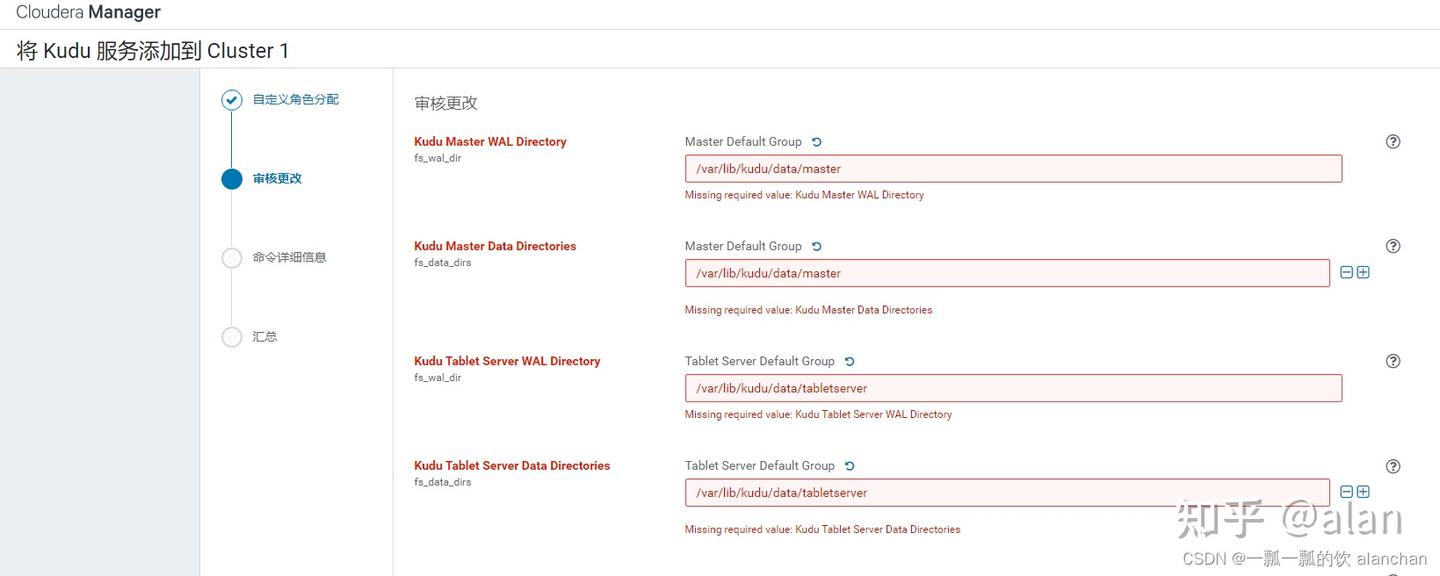Add another Master data directory entry
The height and width of the screenshot is (576, 1440).
point(1362,271)
